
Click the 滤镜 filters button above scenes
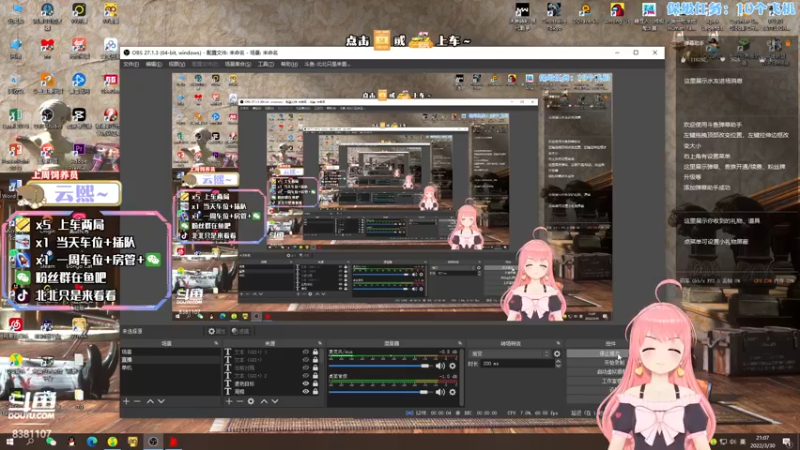[x=240, y=332]
